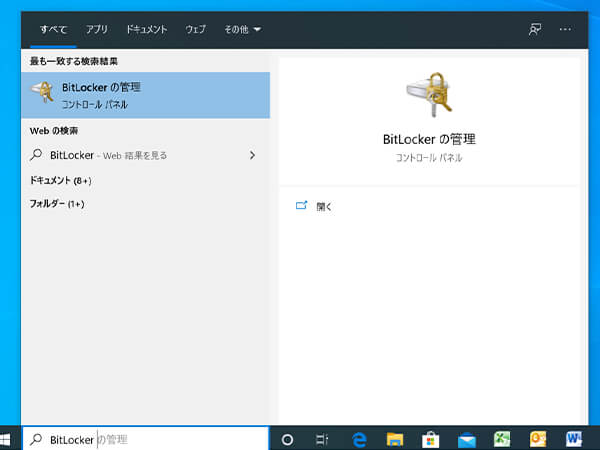Viewport: 600px width, 450px height.
Task: Click the 最も一致する検索結果 heading
Action: point(73,61)
